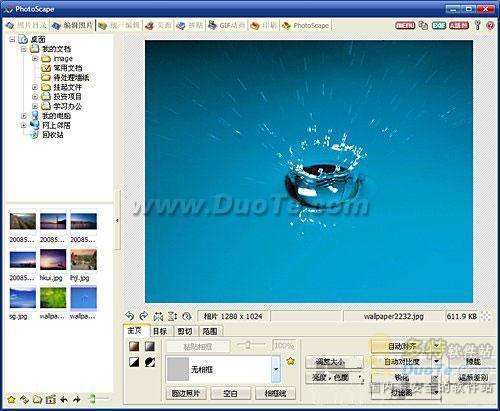Click the 空白 button under the frame selector
The image size is (500, 411).
(x=231, y=393)
